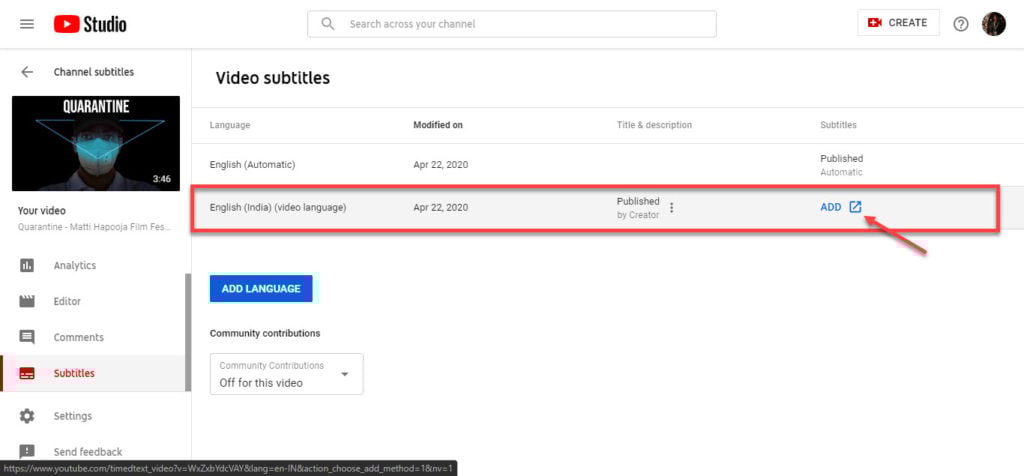
Task: Click the Settings gear icon
Action: tap(27, 416)
